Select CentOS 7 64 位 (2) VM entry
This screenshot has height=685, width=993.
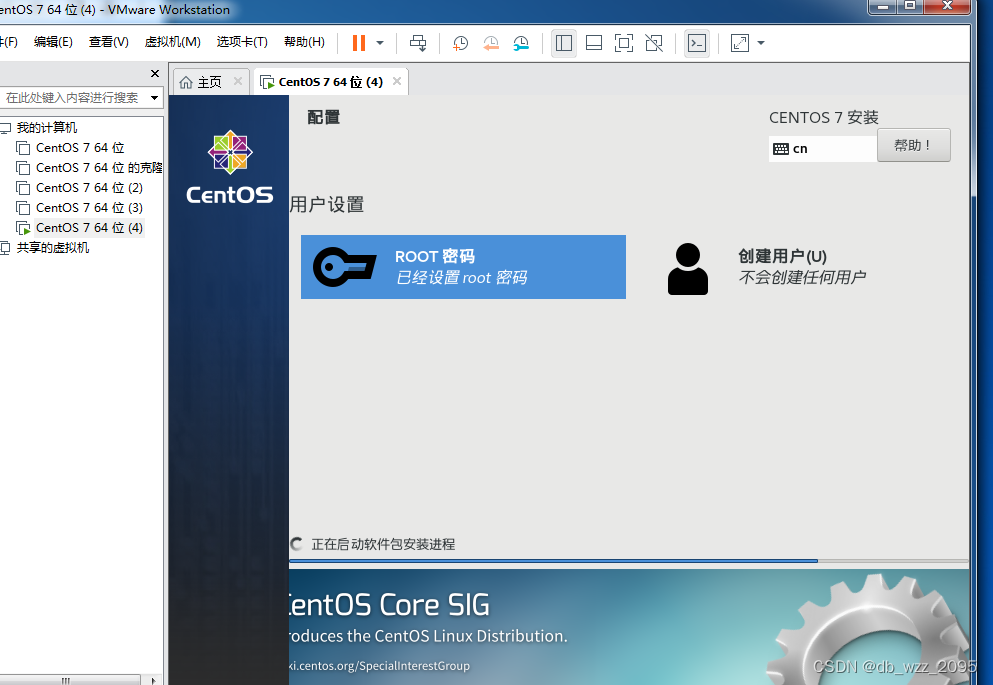(89, 188)
